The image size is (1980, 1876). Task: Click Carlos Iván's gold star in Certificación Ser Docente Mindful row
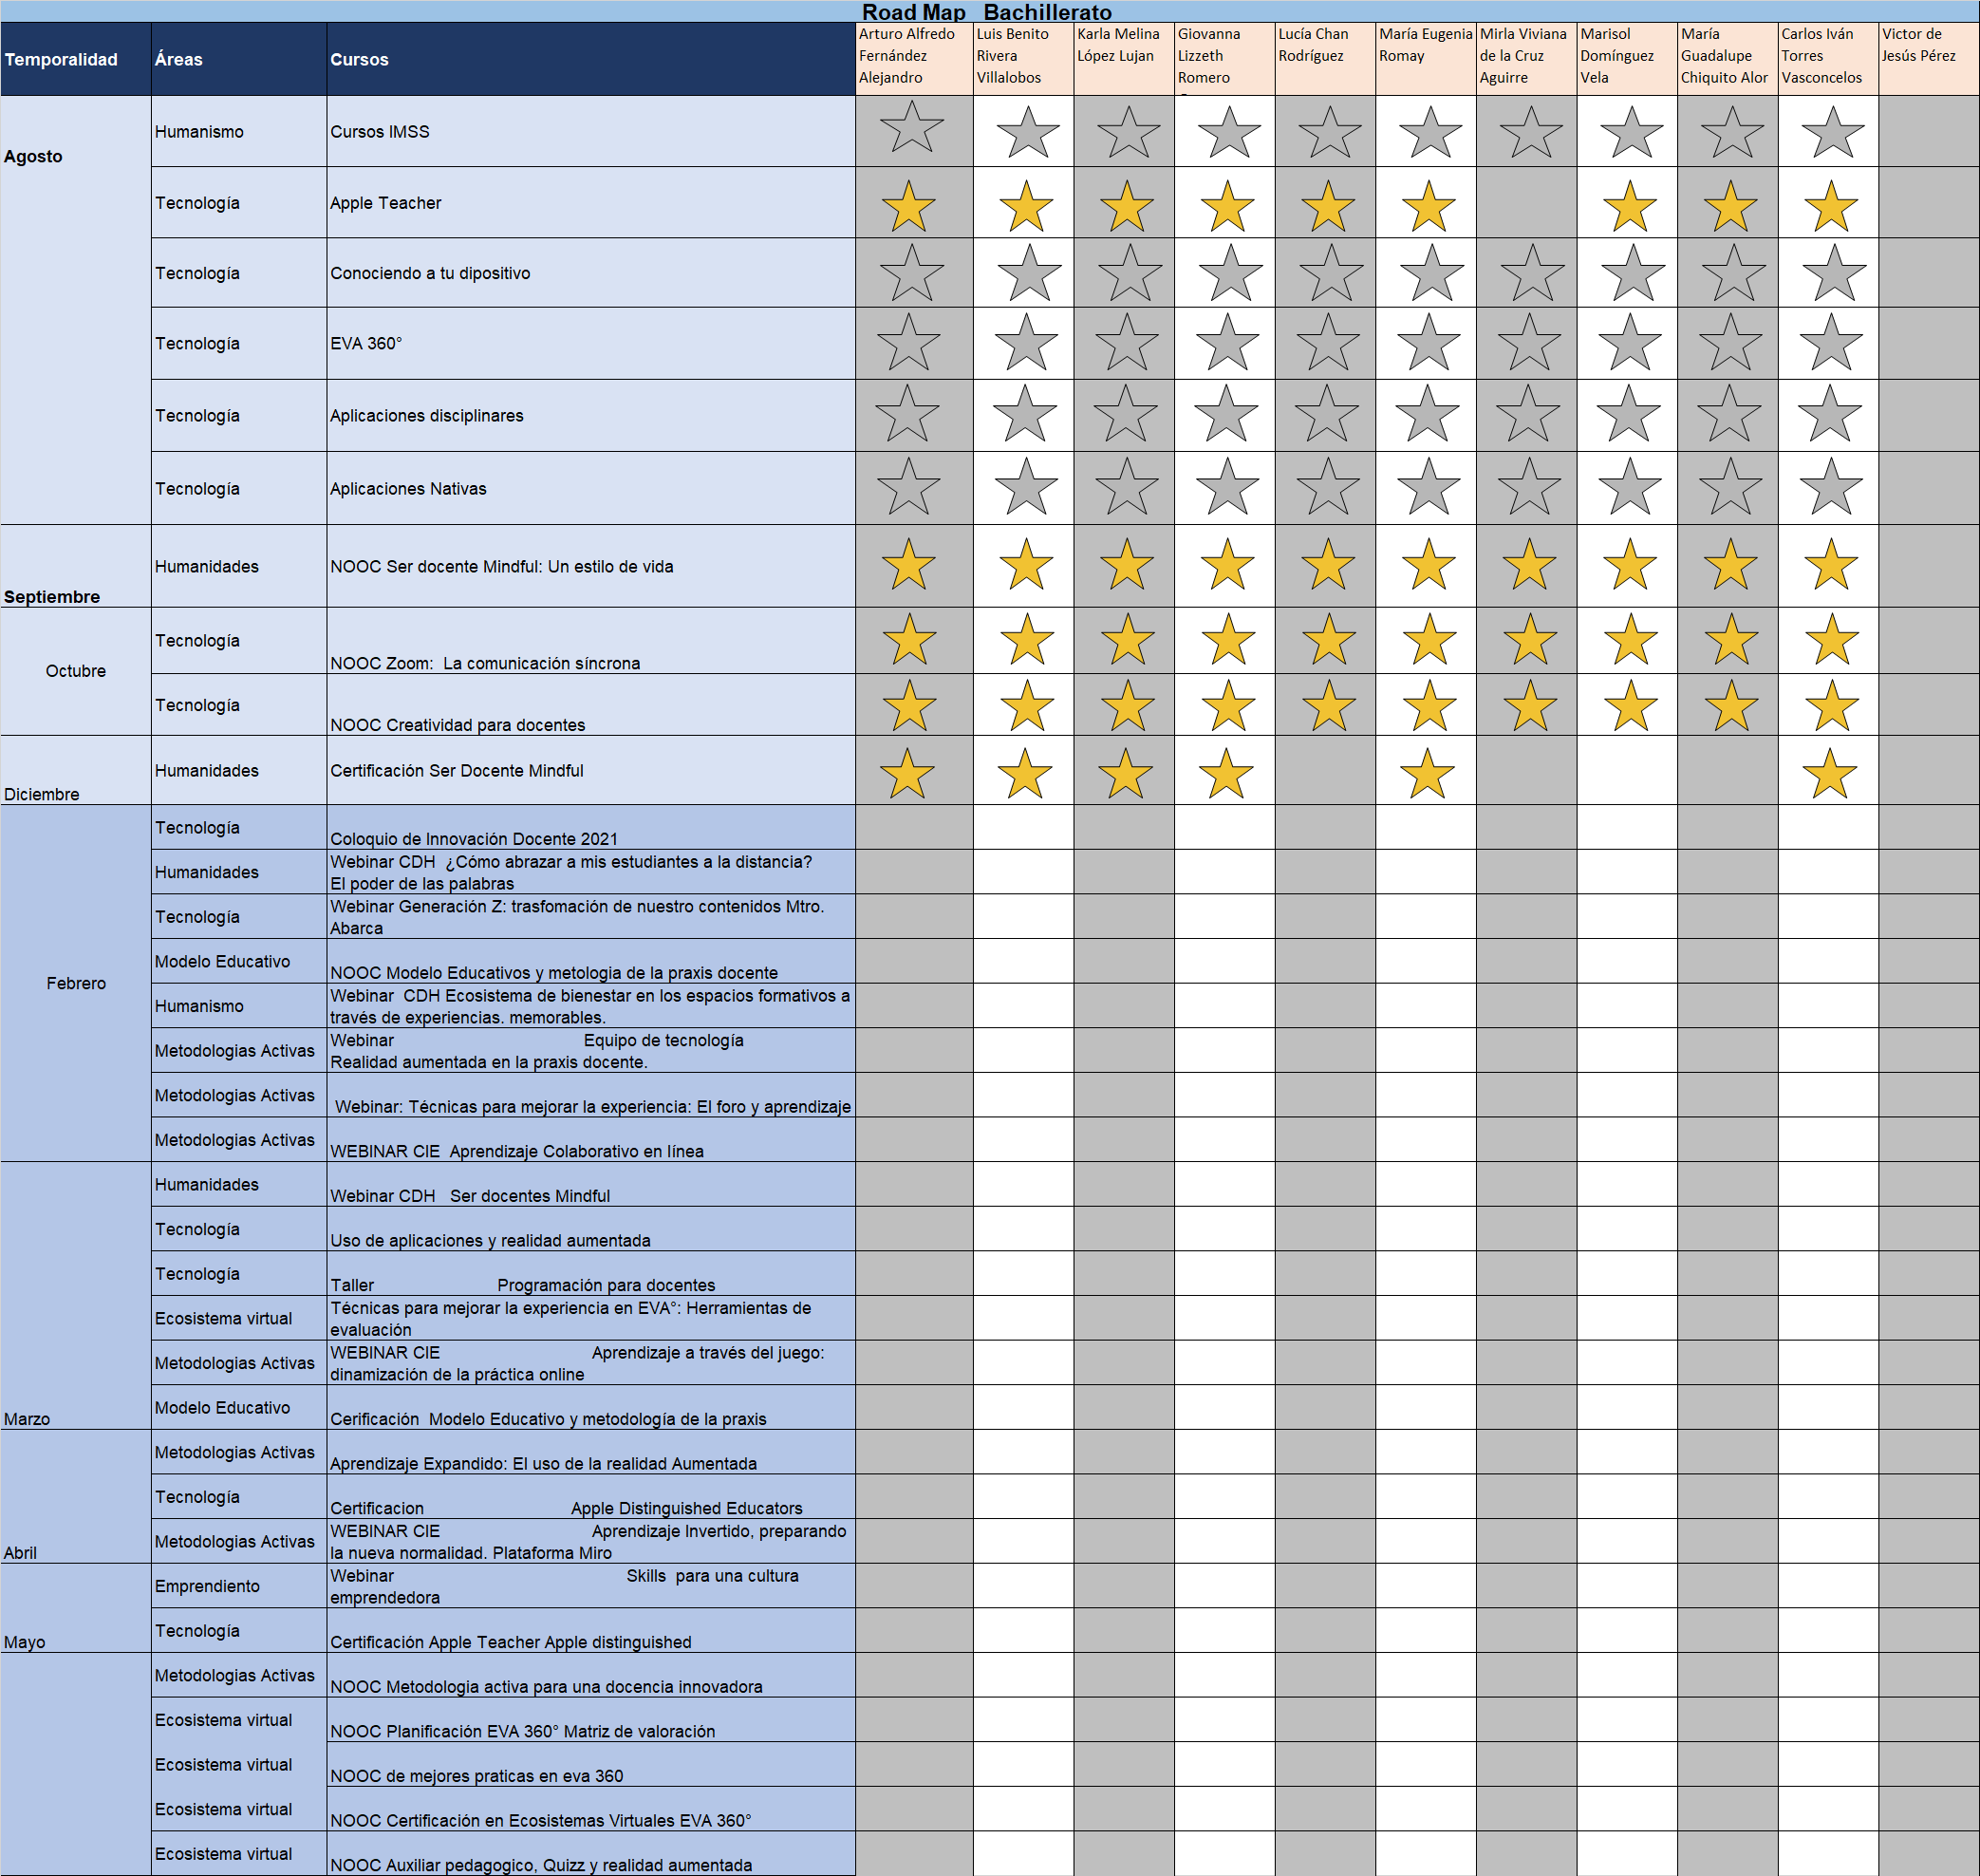tap(1830, 773)
